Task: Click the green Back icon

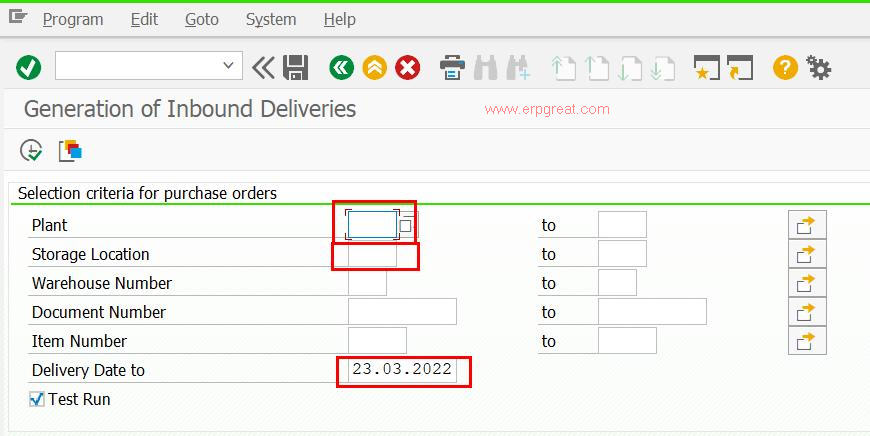Action: 341,68
